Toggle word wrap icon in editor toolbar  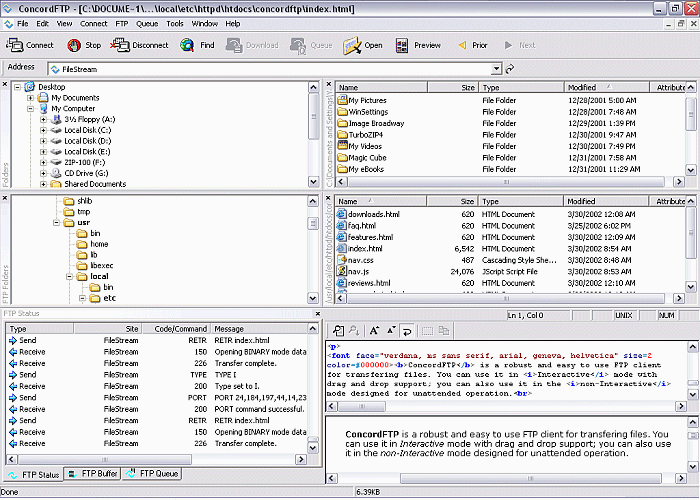pyautogui.click(x=407, y=331)
